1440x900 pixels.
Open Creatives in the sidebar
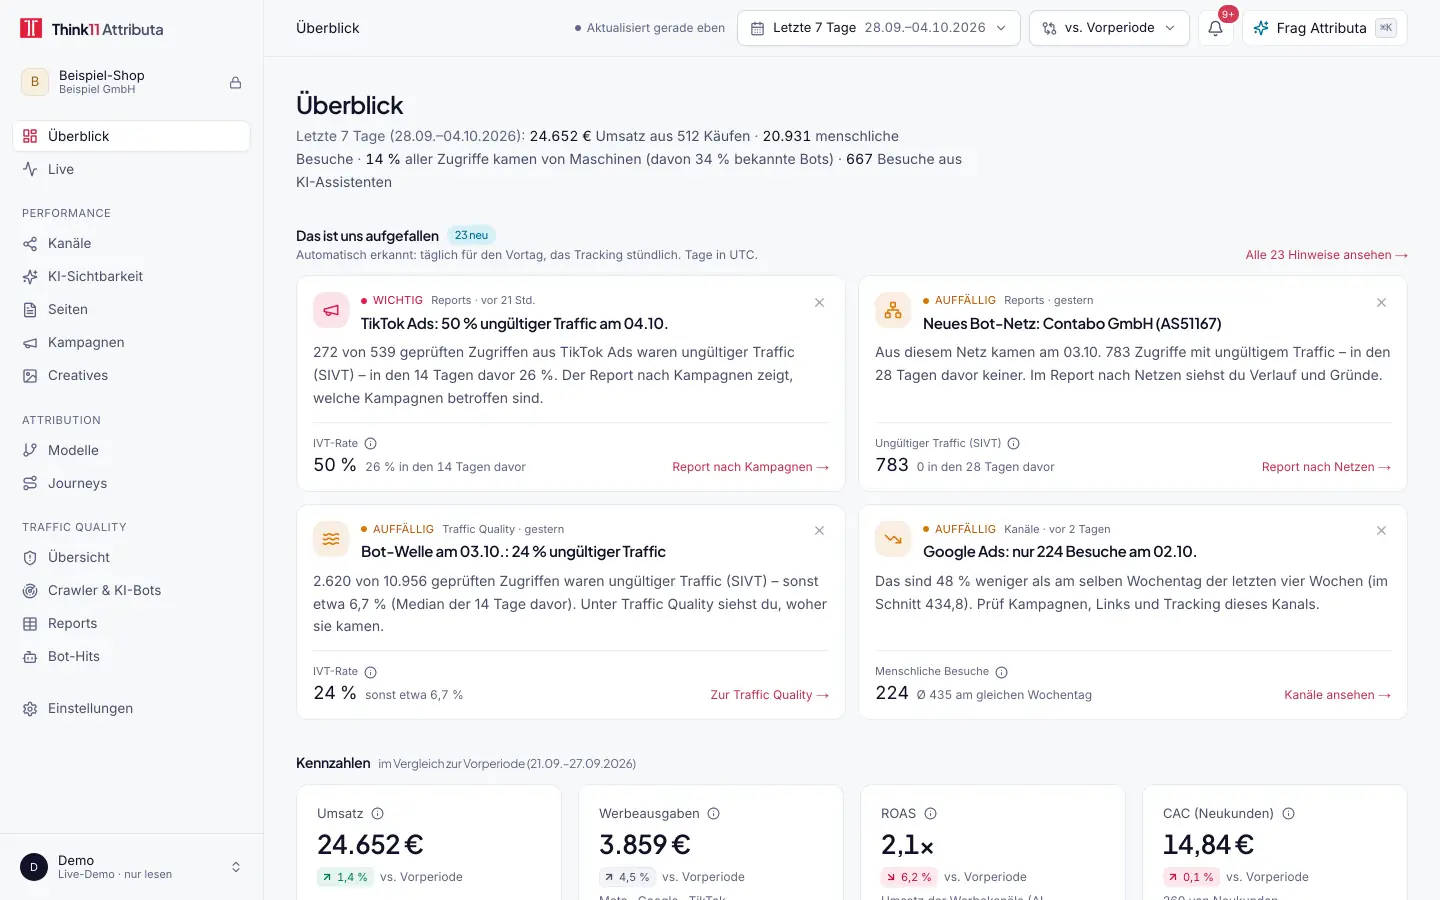click(131, 375)
